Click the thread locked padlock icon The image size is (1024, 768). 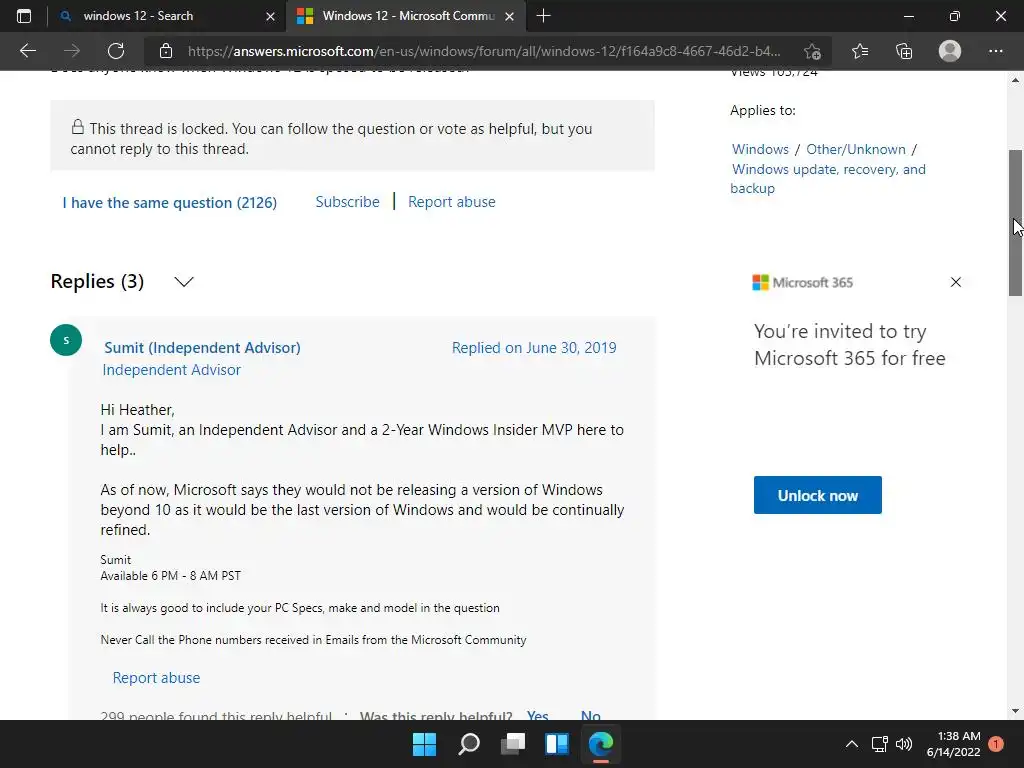tap(78, 127)
